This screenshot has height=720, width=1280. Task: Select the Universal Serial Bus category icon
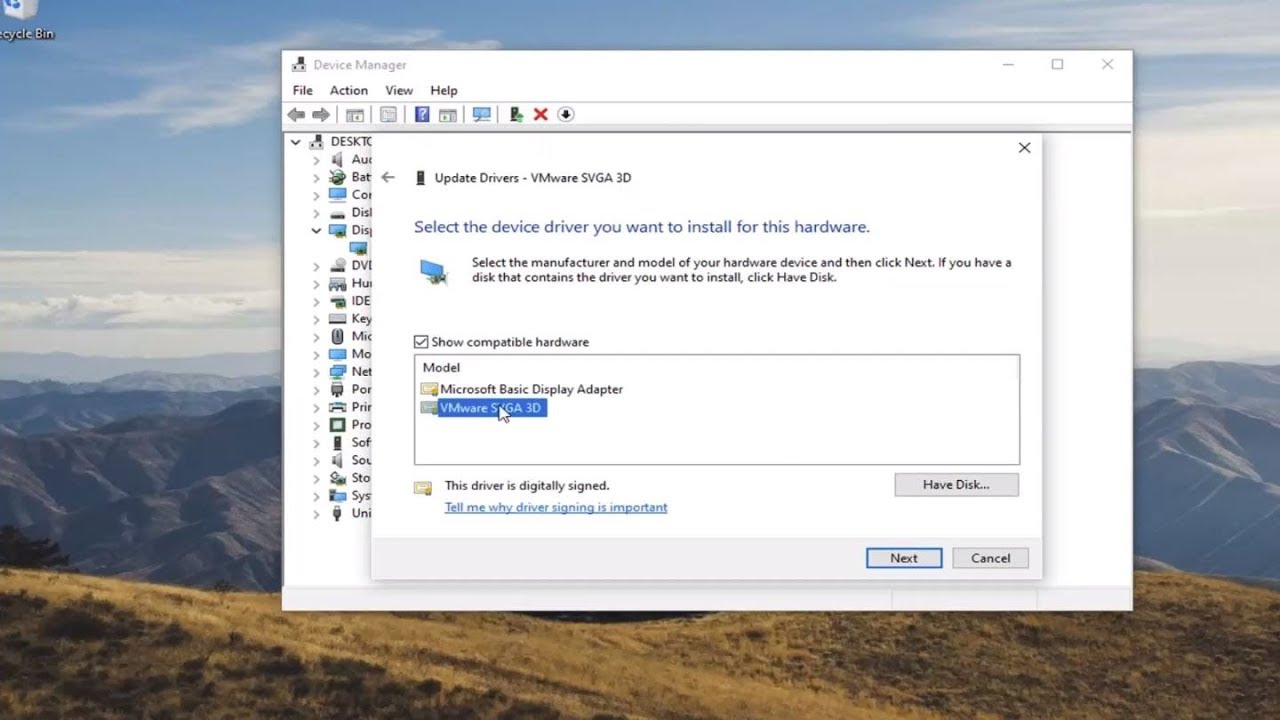click(x=337, y=513)
